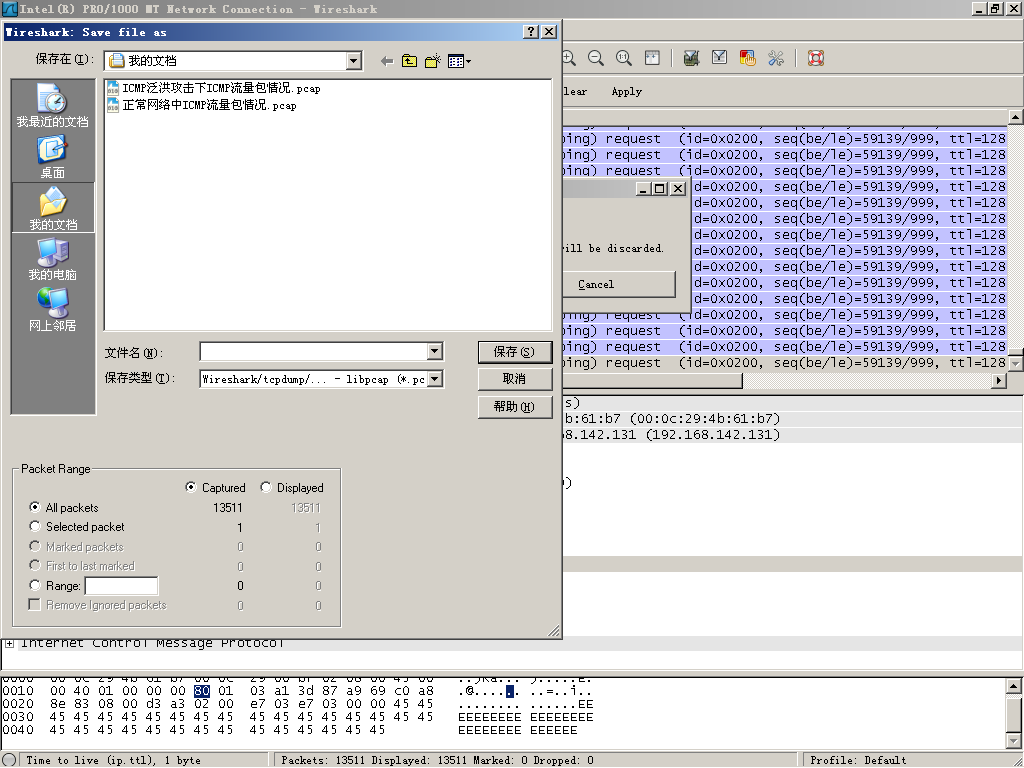The width and height of the screenshot is (1024, 768).
Task: Open Wireshark Preferences tools icon
Action: tap(776, 58)
